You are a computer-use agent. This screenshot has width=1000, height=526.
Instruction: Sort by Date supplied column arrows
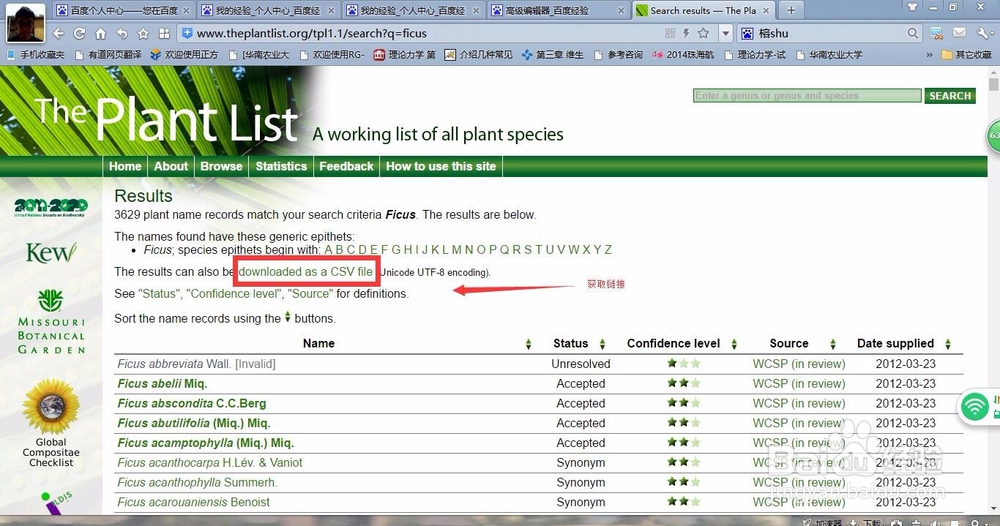(948, 344)
